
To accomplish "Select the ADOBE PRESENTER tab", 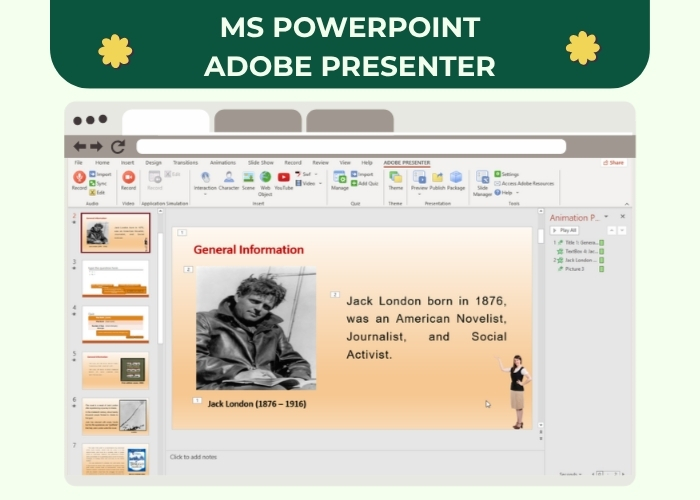I will [407, 162].
